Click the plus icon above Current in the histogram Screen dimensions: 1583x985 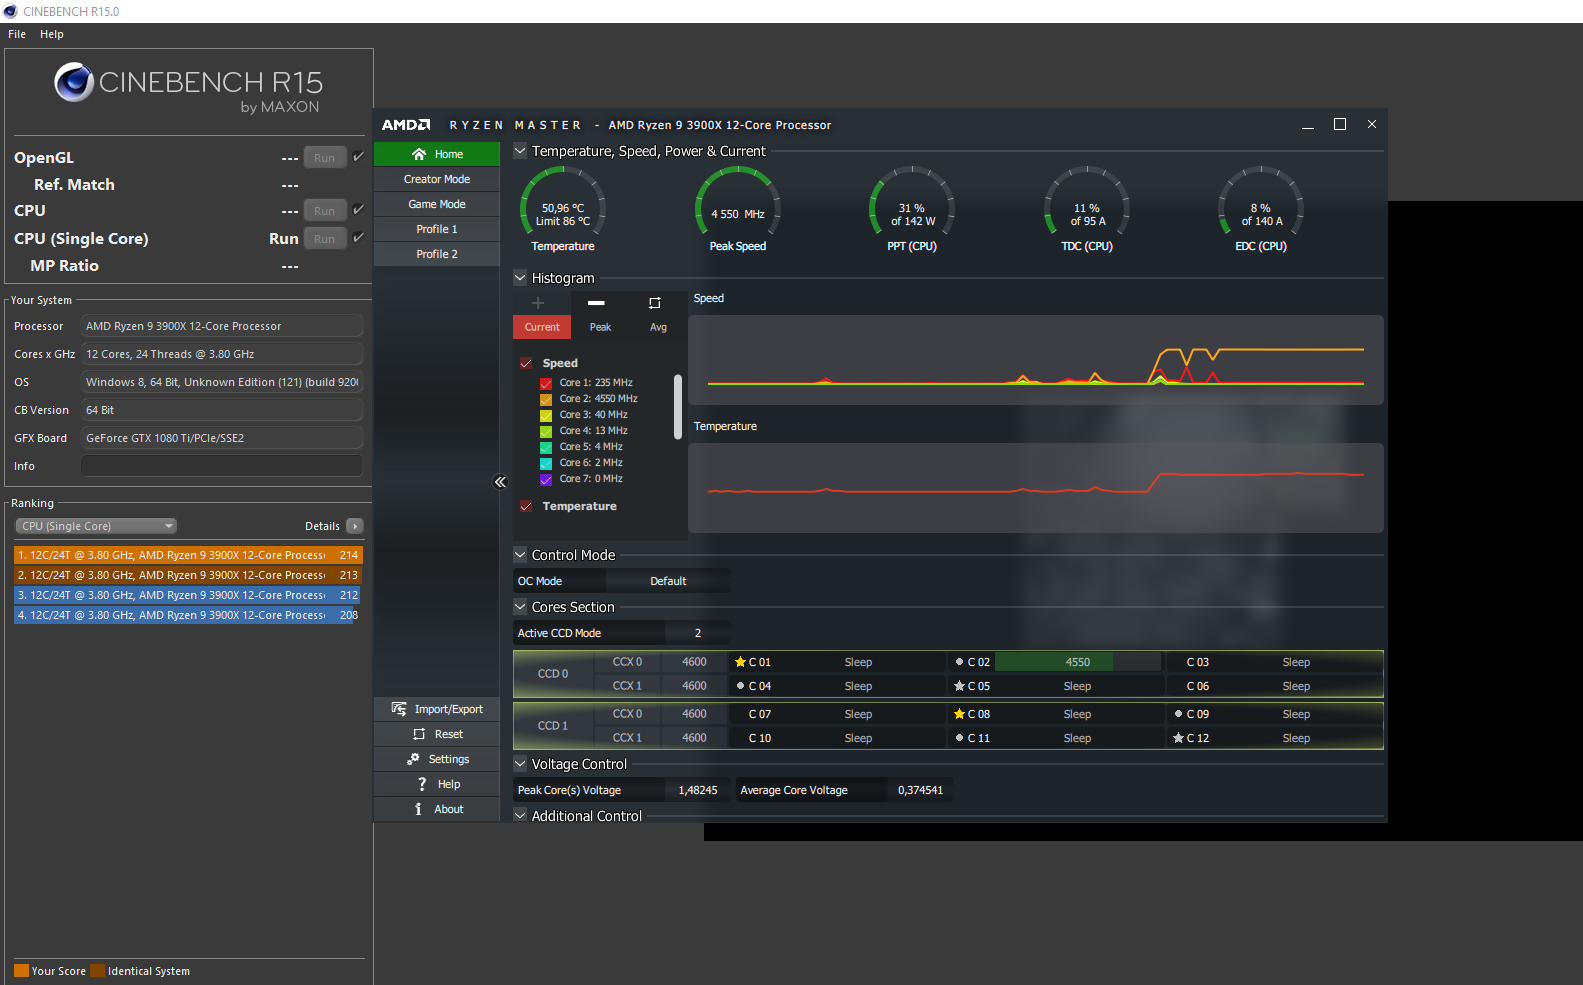538,303
